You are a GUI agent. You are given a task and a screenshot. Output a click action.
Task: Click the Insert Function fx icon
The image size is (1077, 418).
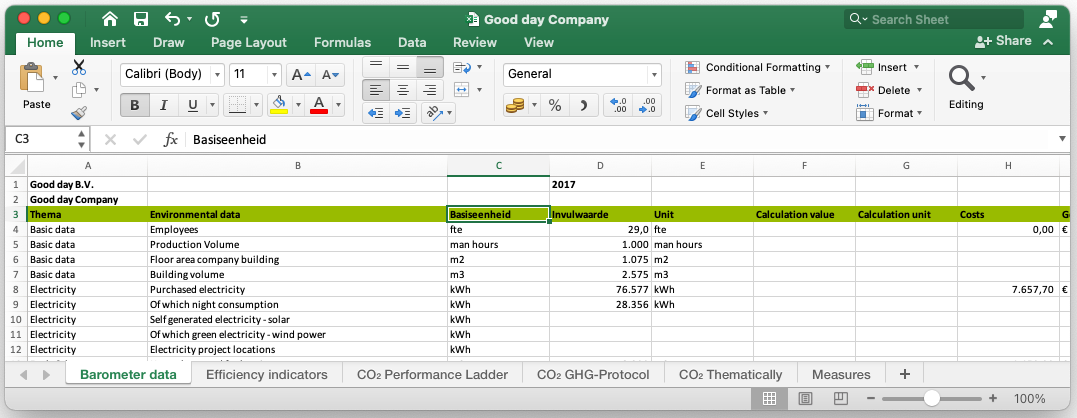(170, 139)
